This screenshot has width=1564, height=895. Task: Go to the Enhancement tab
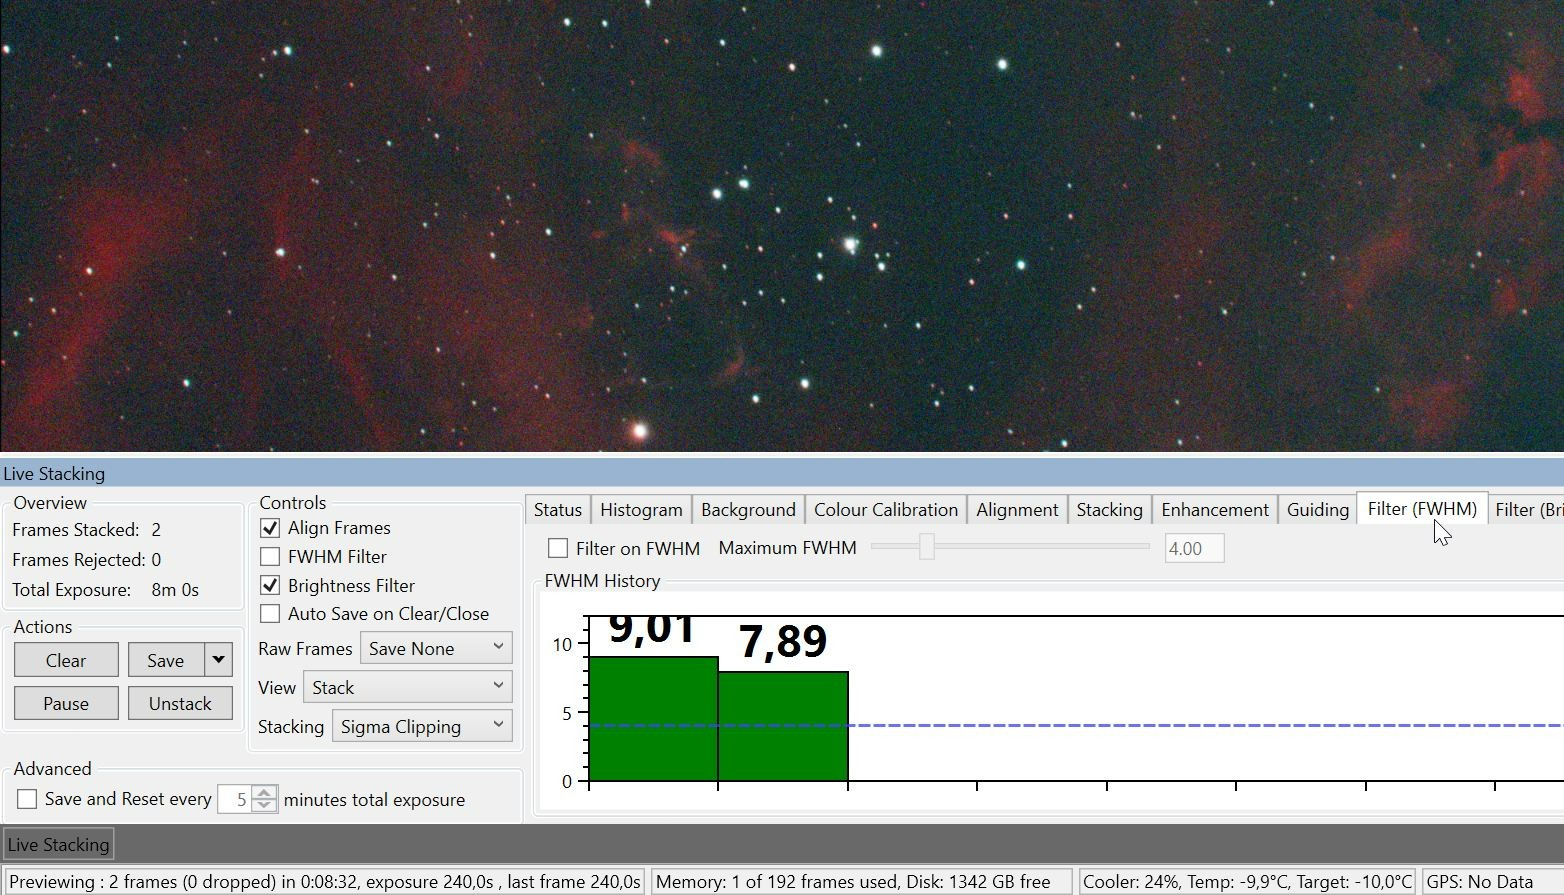(x=1215, y=510)
